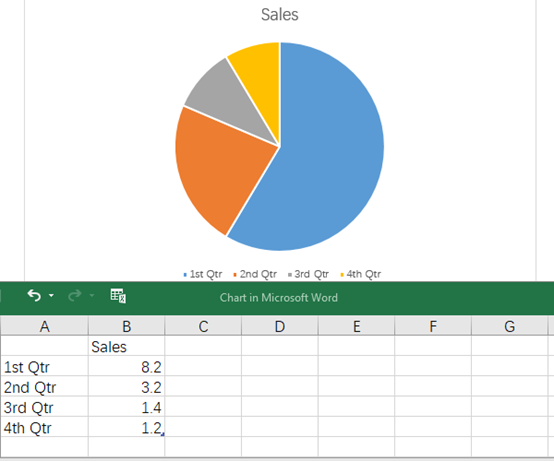Screen dimensions: 554x461
Task: Click the Sales chart title
Action: (x=279, y=15)
